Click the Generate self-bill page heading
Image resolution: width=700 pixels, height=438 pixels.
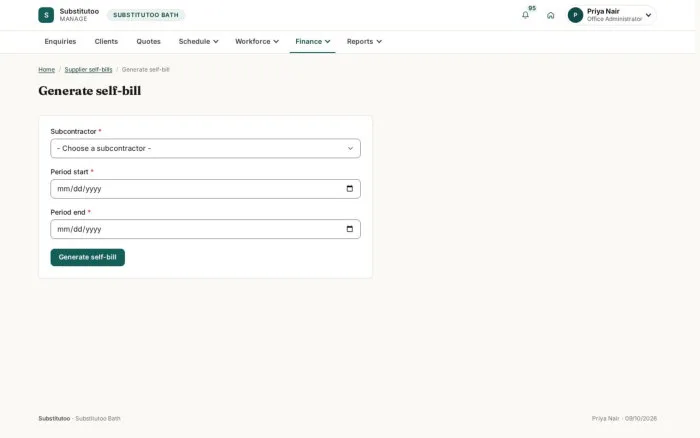point(90,91)
